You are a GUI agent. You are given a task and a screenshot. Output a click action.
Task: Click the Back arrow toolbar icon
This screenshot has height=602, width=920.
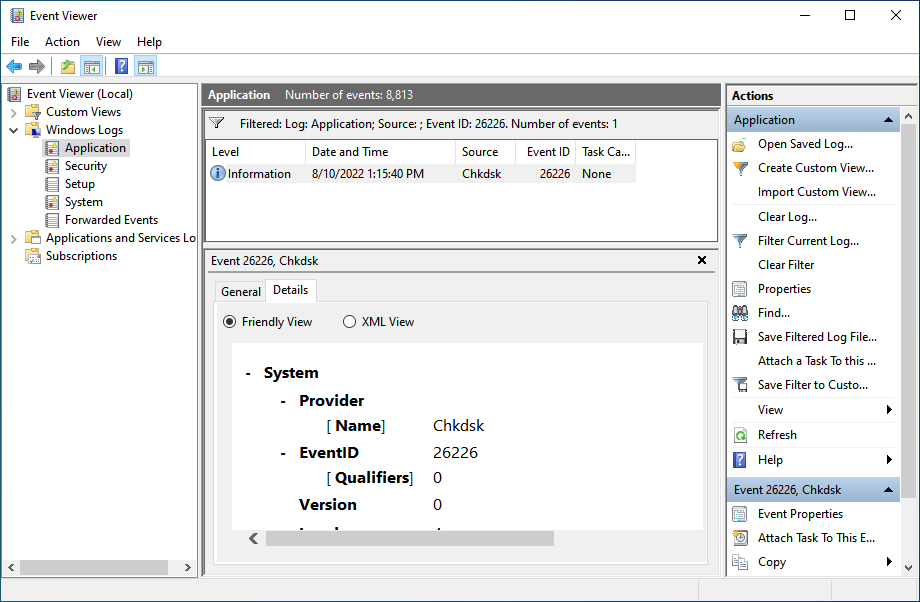(x=14, y=66)
